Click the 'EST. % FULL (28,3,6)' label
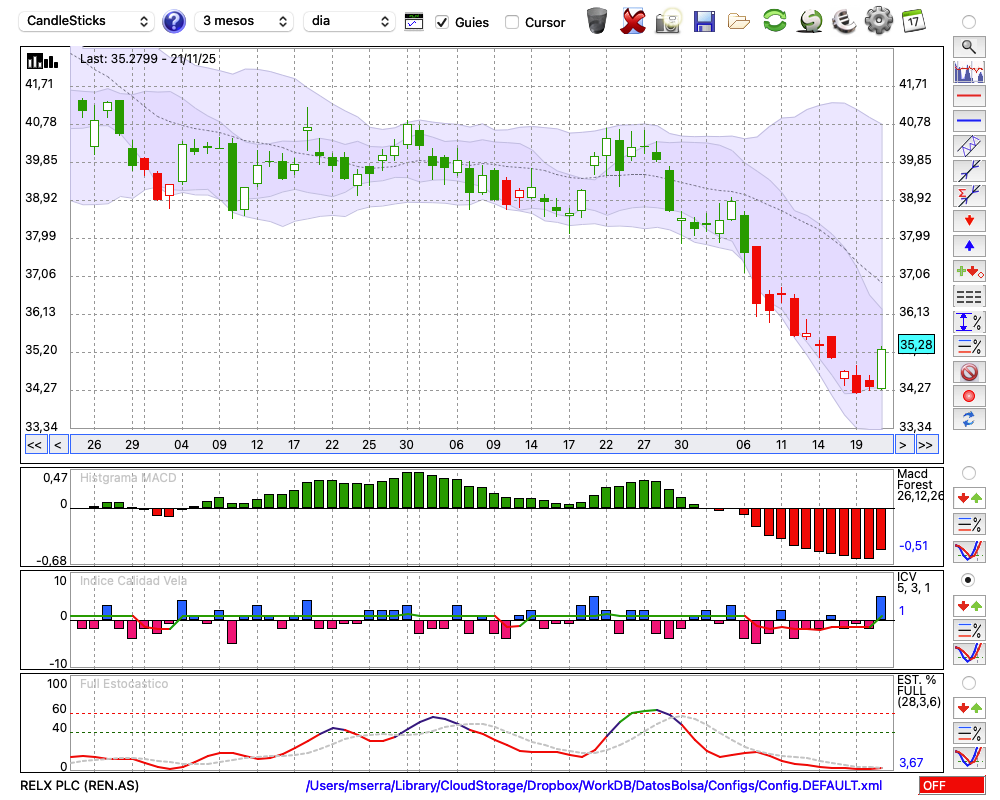The height and width of the screenshot is (800, 1000). click(x=918, y=691)
